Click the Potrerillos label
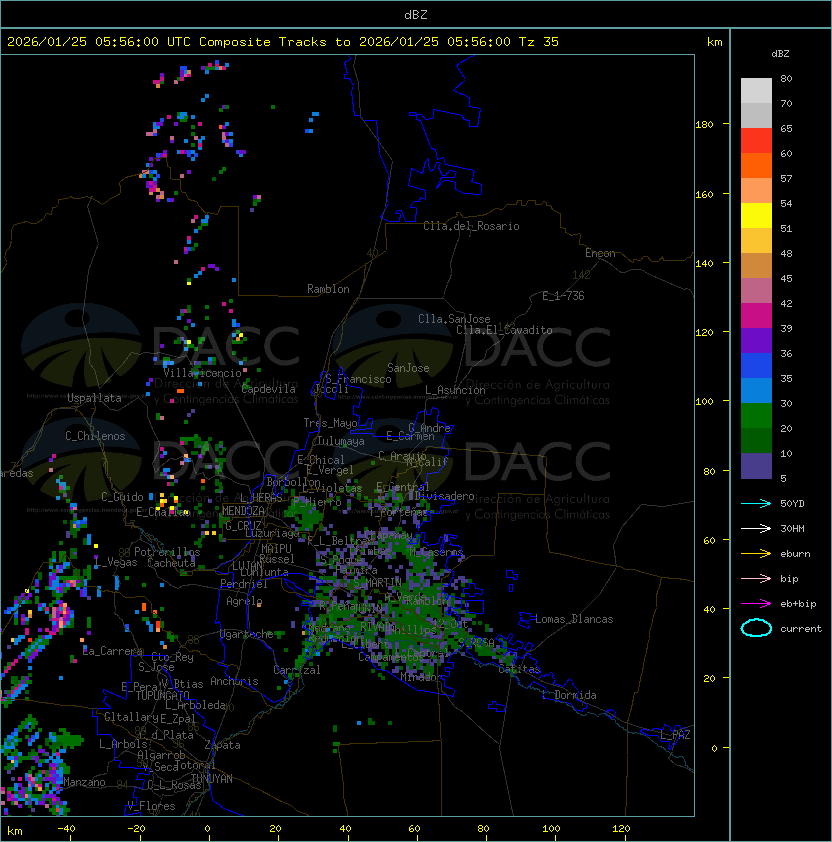The height and width of the screenshot is (842, 832). click(167, 552)
